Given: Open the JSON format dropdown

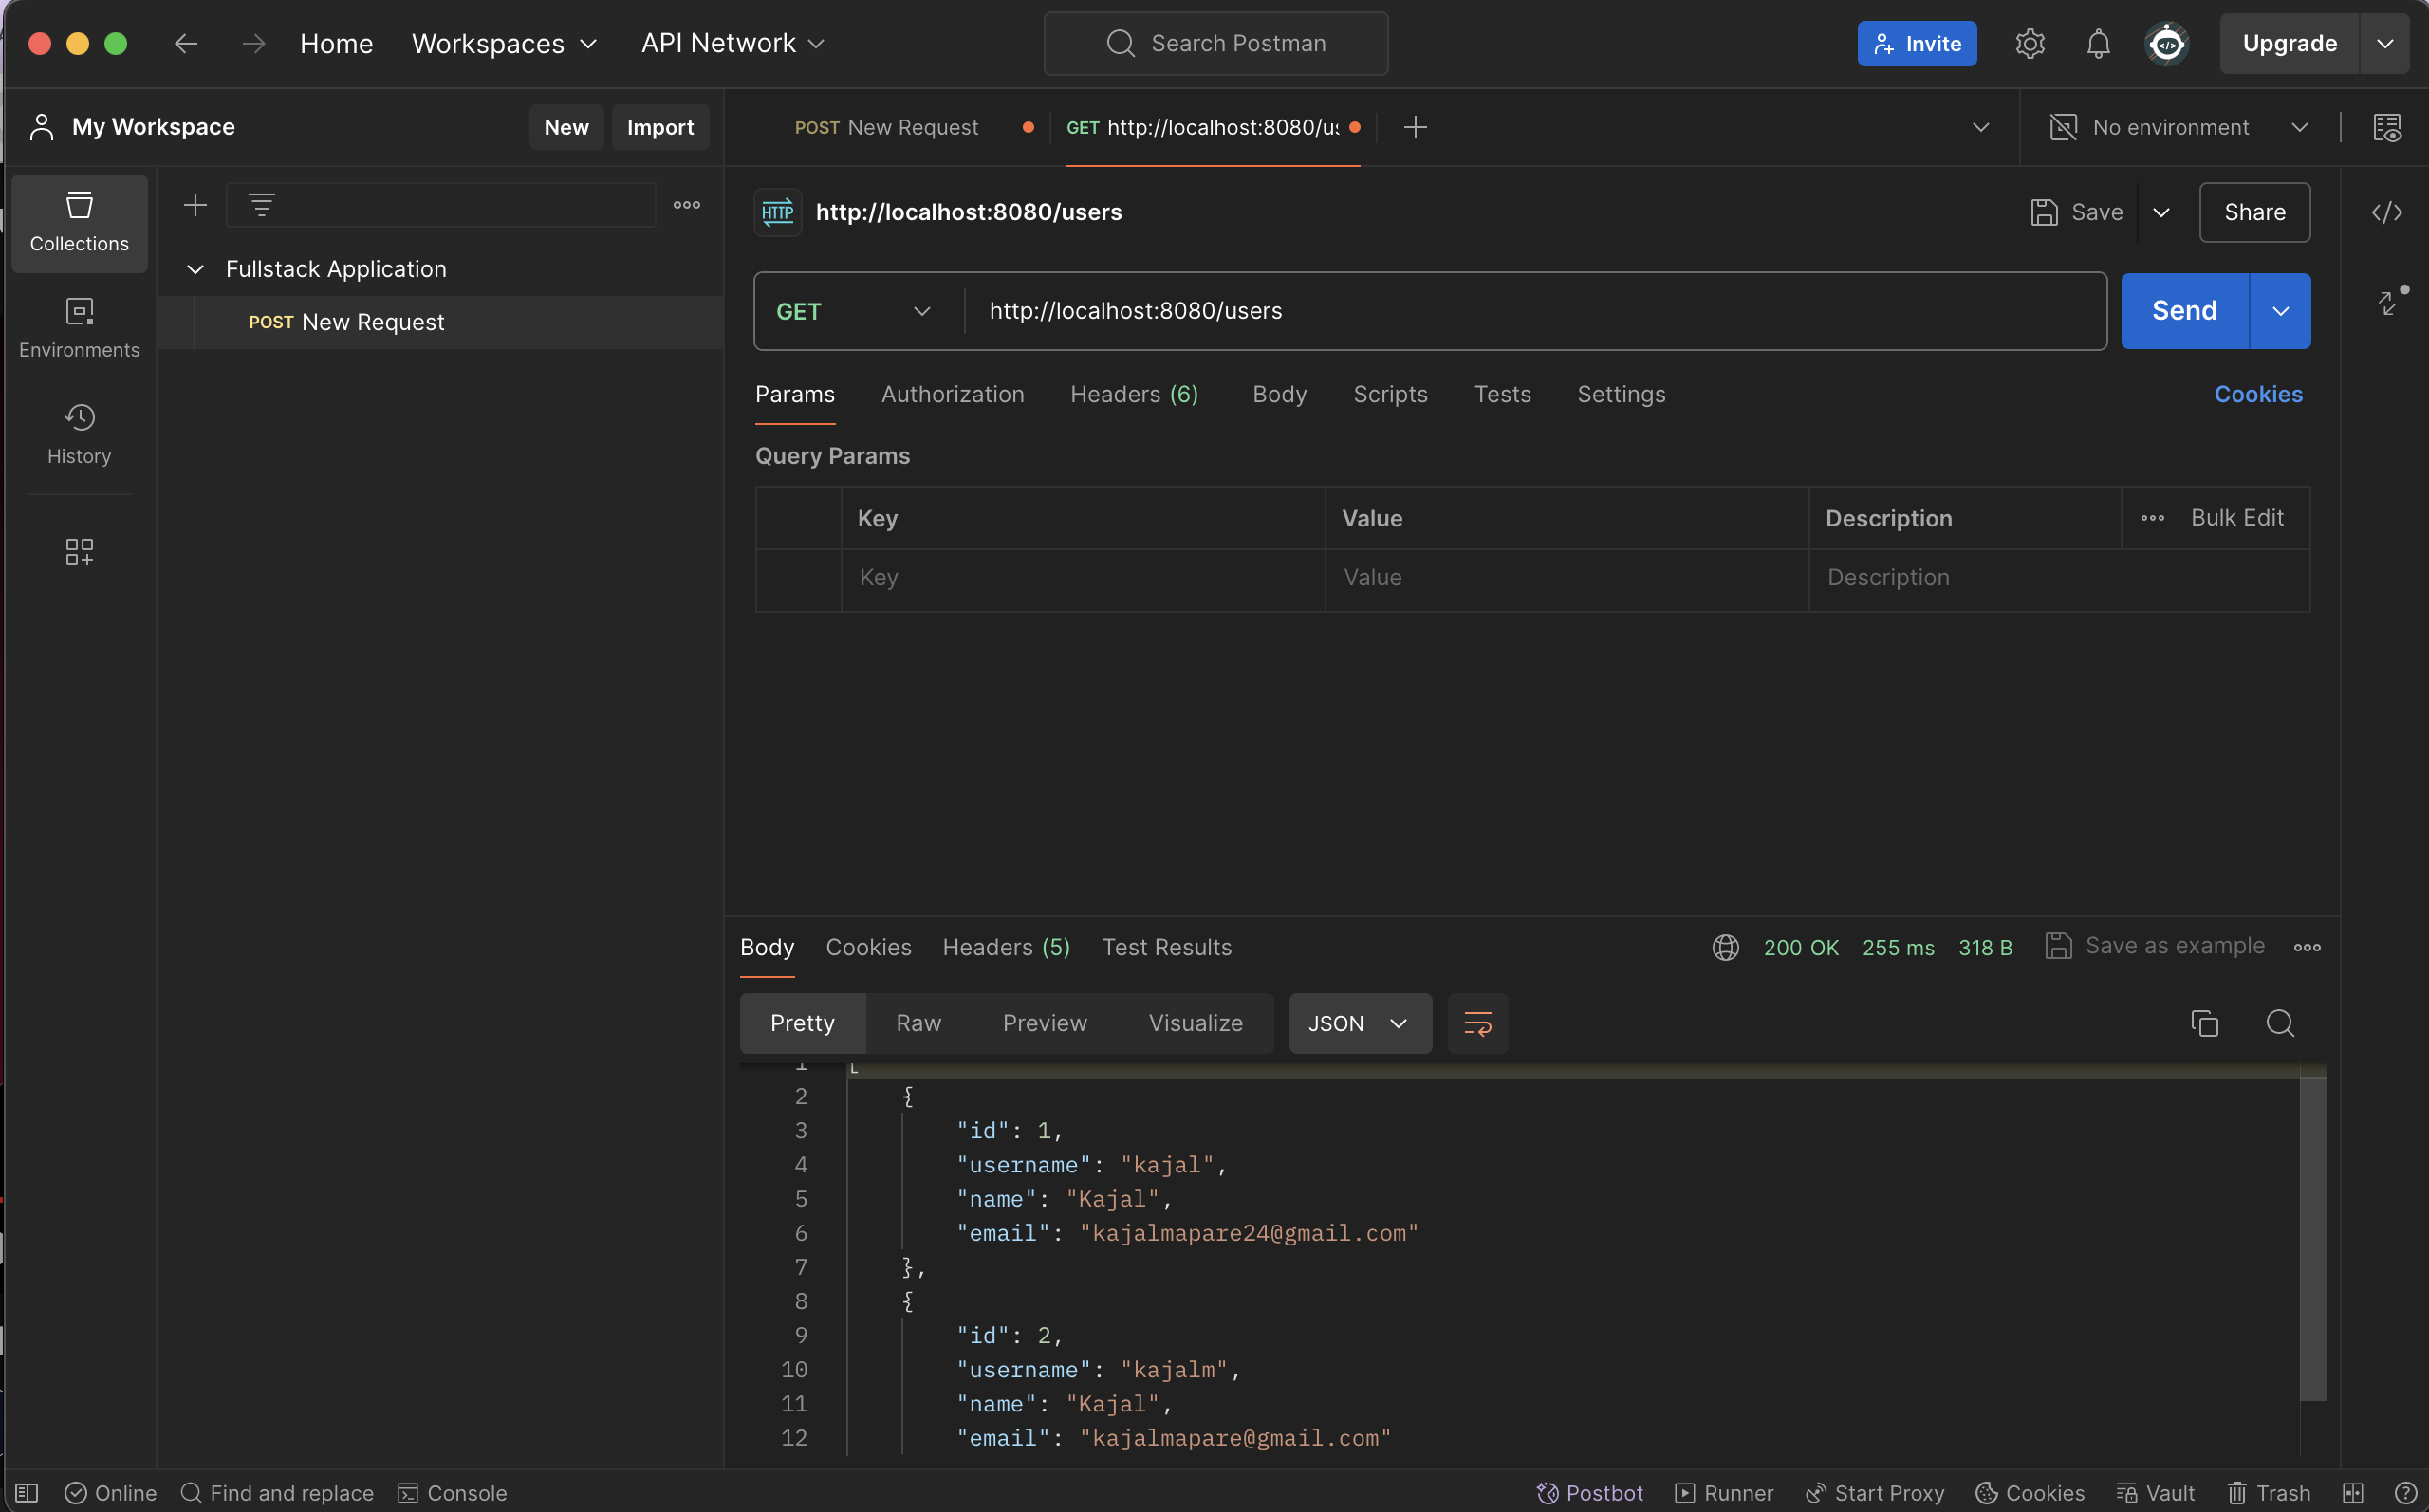Looking at the screenshot, I should pos(1358,1023).
